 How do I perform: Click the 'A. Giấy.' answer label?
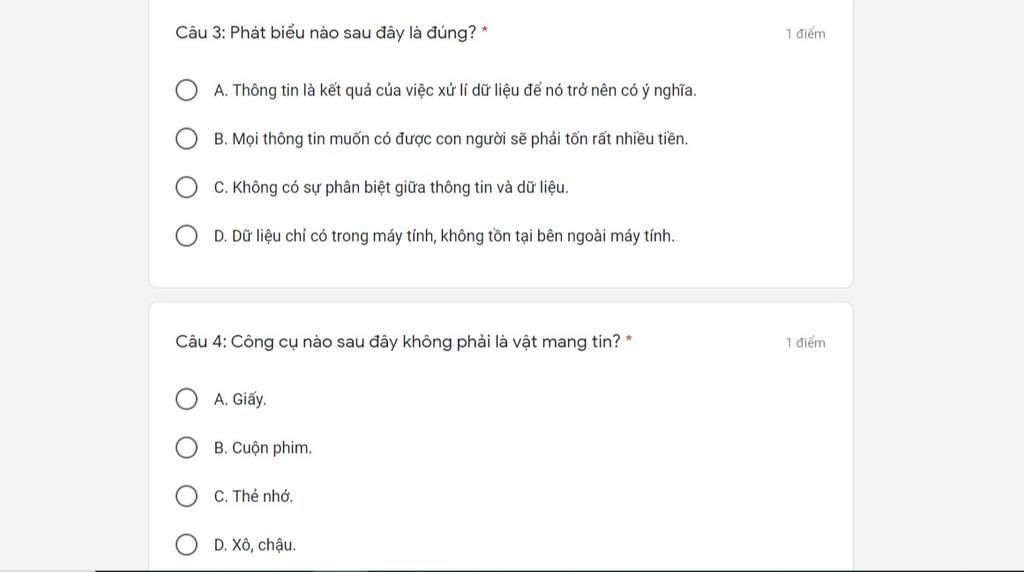coord(240,399)
